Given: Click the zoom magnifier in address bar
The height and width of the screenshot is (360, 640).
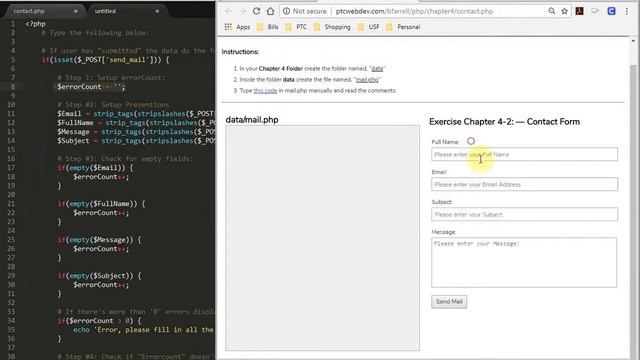Looking at the screenshot, I should [551, 11].
